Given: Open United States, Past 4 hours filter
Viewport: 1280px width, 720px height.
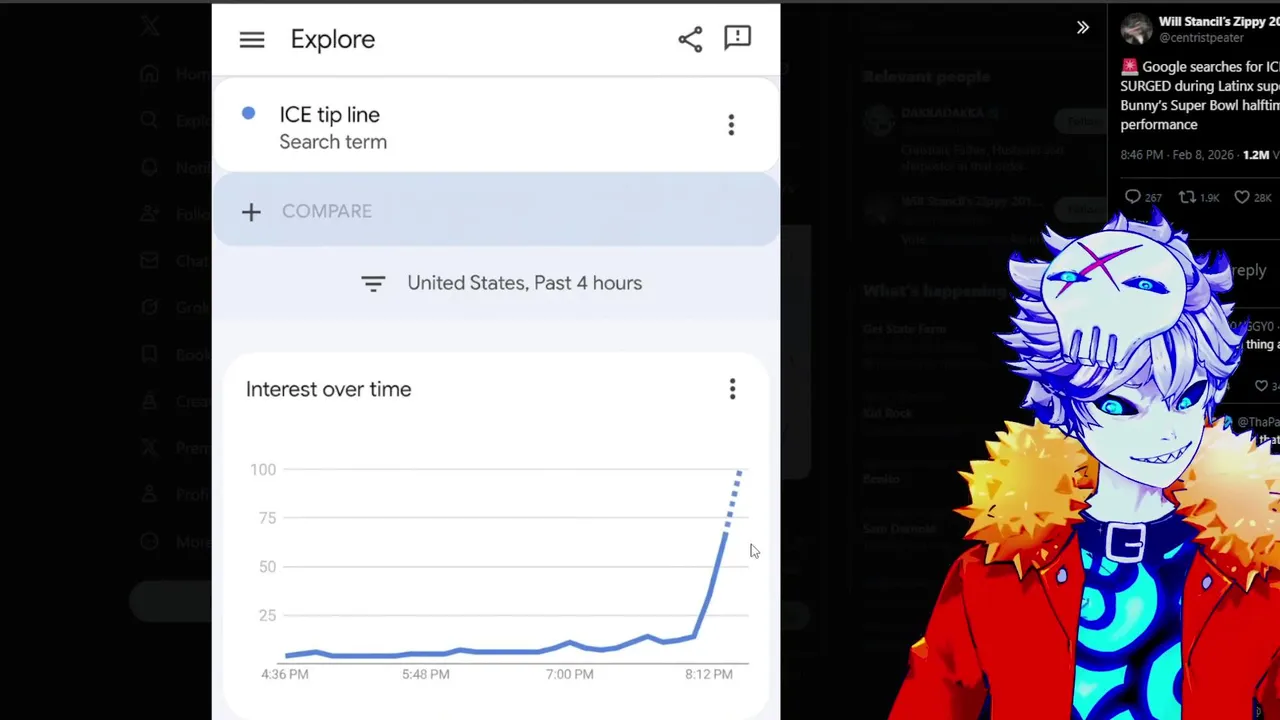Looking at the screenshot, I should pyautogui.click(x=524, y=283).
